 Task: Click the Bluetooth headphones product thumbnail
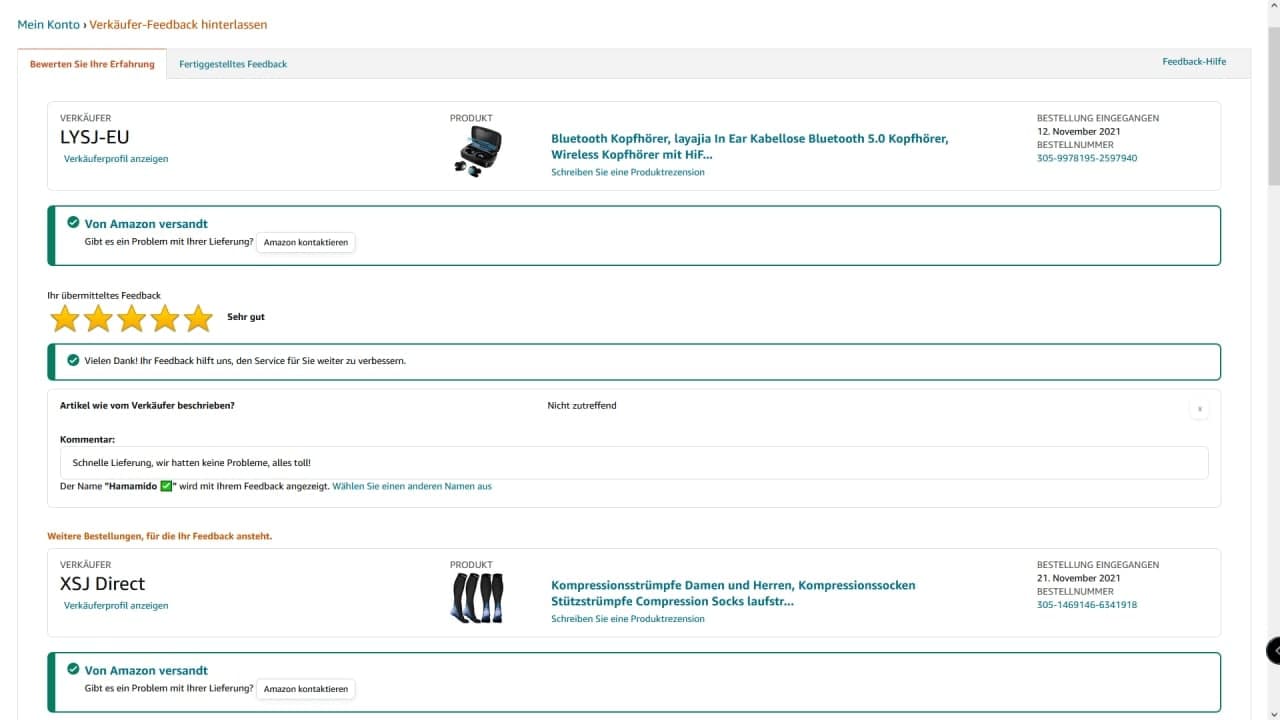[x=477, y=152]
